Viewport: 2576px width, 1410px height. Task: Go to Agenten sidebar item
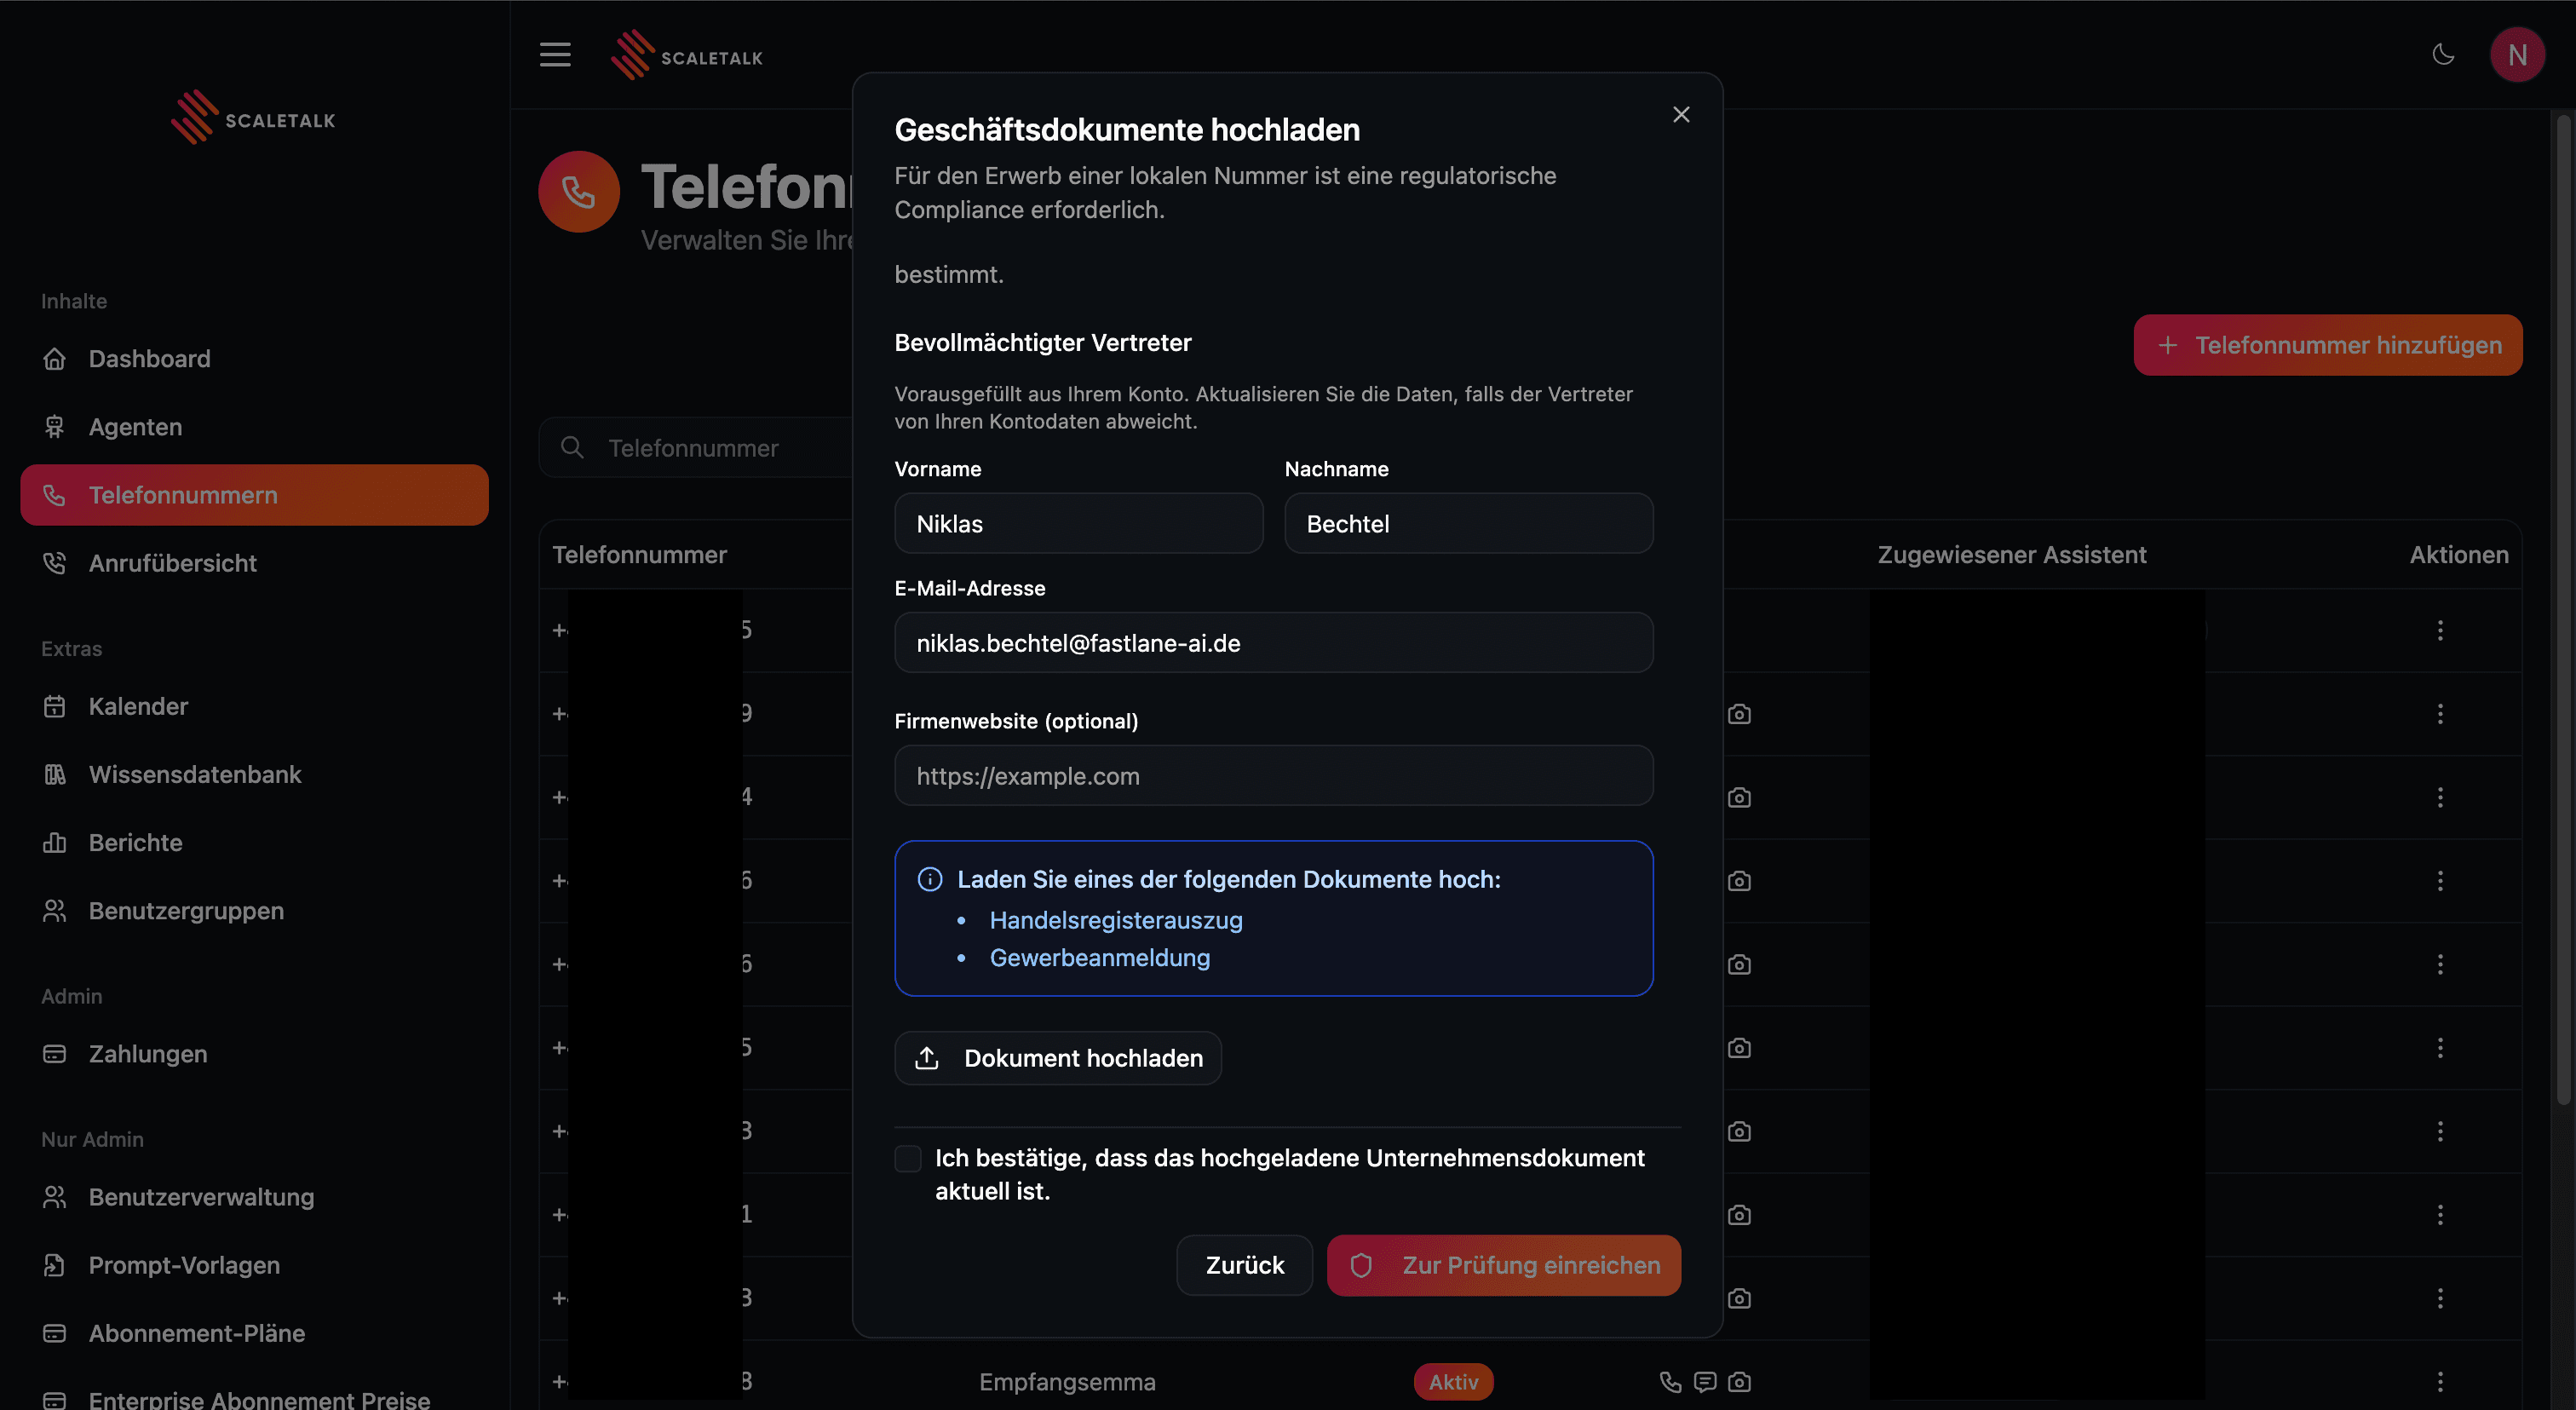(x=135, y=427)
